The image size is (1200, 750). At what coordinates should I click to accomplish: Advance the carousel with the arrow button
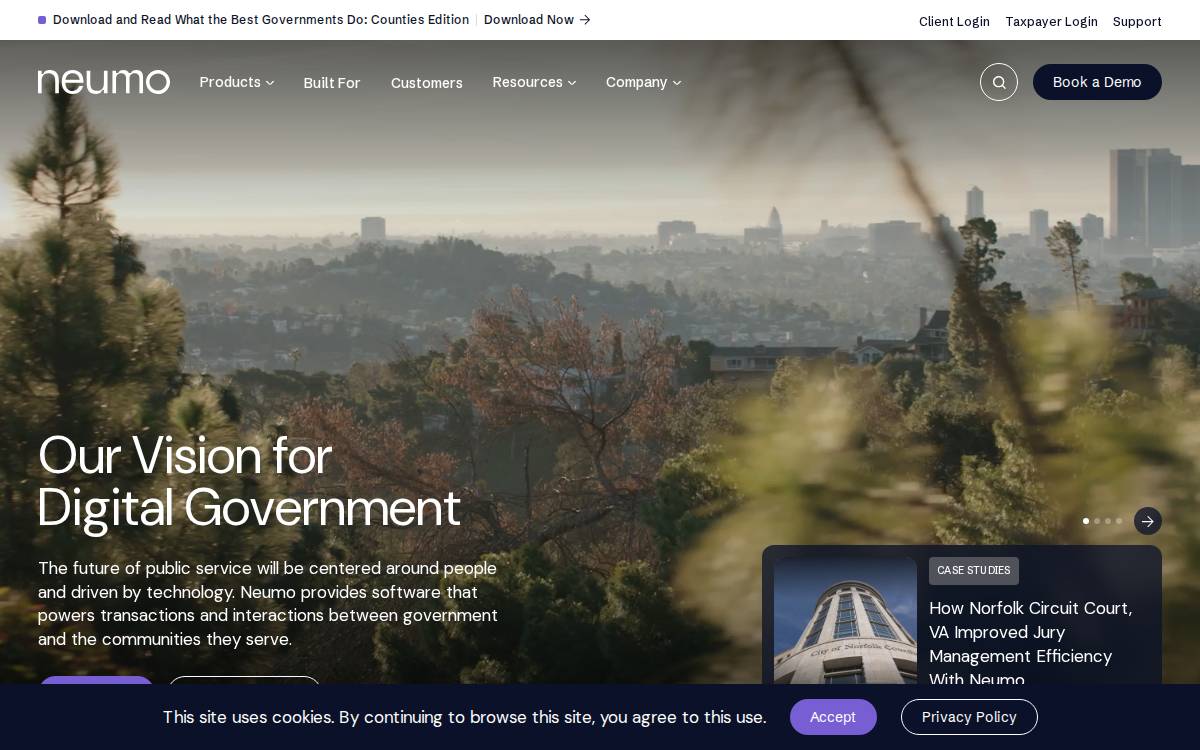coord(1148,521)
